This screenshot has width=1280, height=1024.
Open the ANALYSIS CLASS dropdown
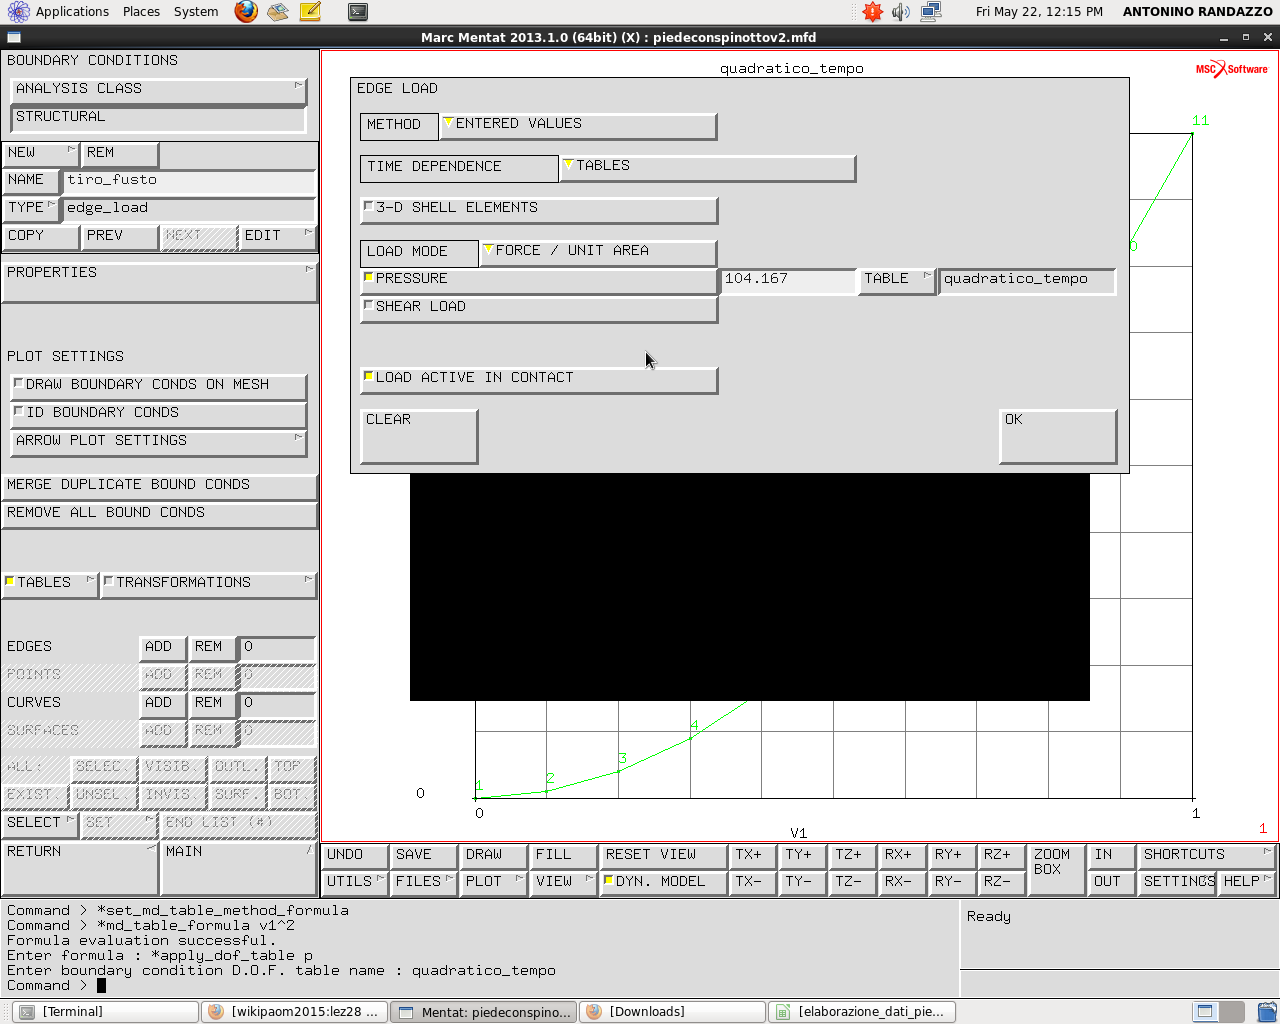point(158,90)
